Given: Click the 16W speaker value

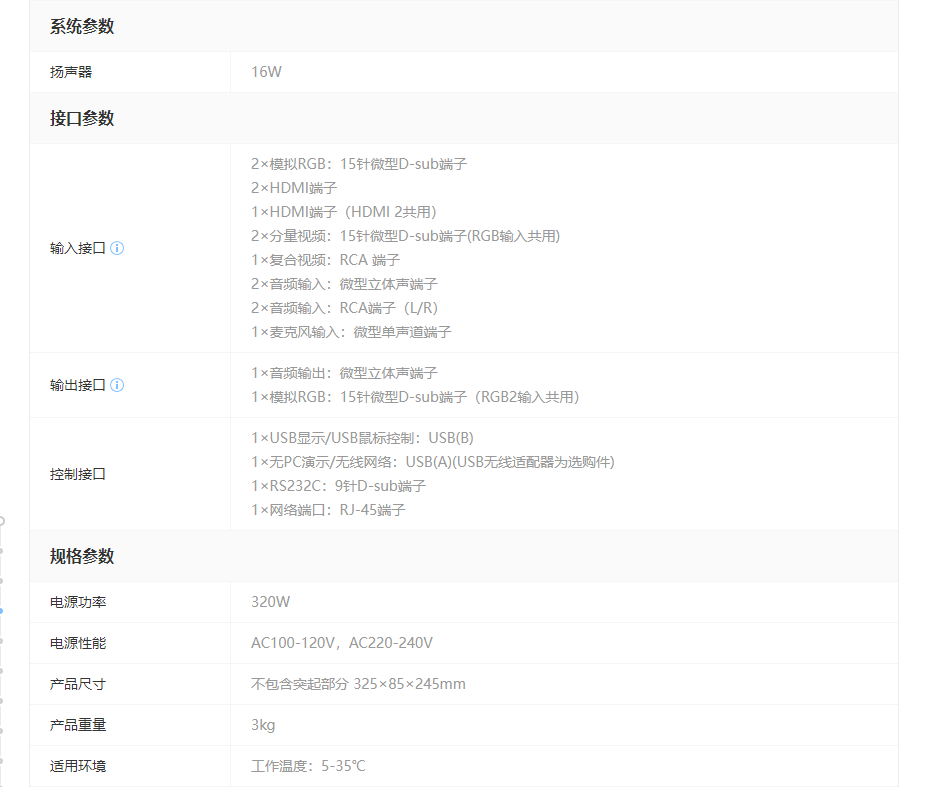Looking at the screenshot, I should (x=266, y=72).
